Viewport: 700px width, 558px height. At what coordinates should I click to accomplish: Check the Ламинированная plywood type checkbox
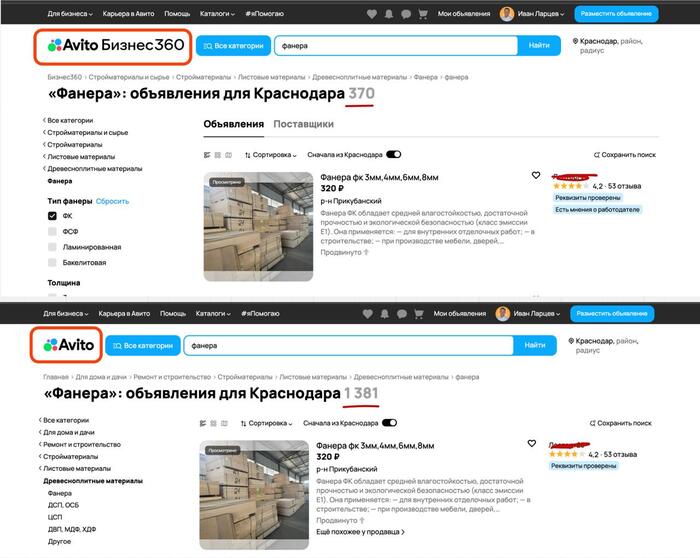(52, 247)
